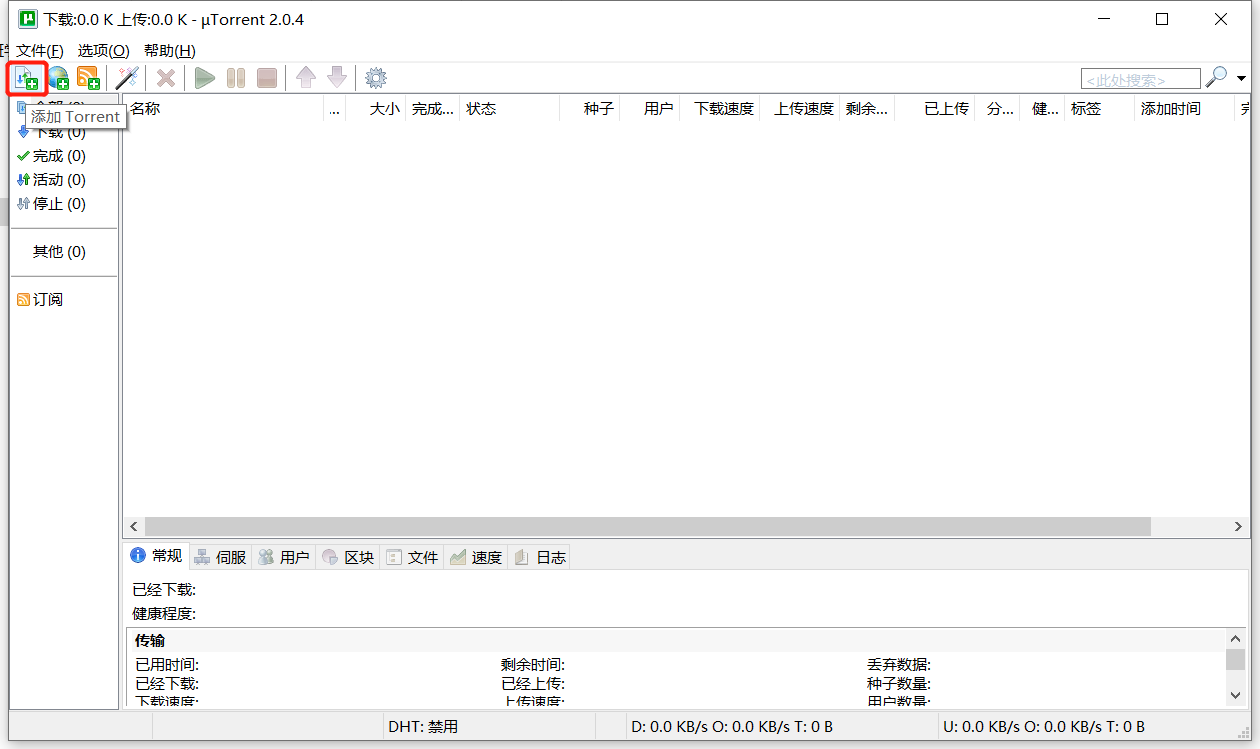
Task: Click the Add Torrent toolbar icon
Action: pyautogui.click(x=27, y=78)
